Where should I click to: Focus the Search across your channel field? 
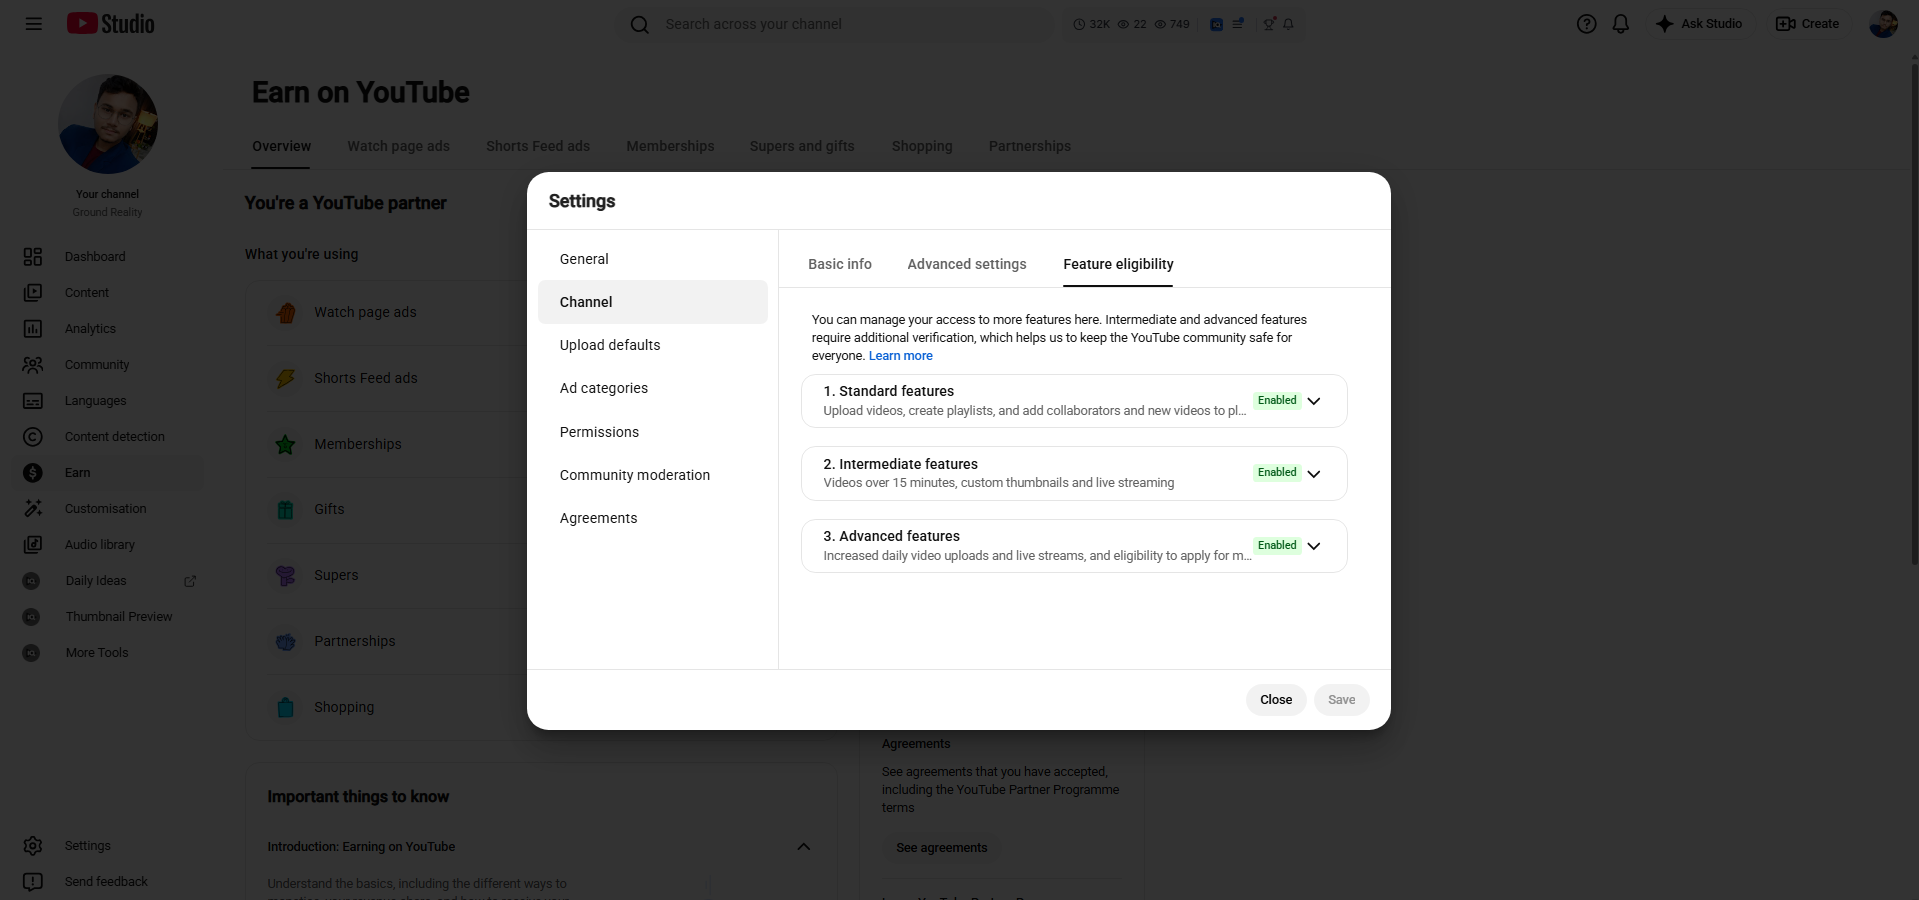[835, 24]
